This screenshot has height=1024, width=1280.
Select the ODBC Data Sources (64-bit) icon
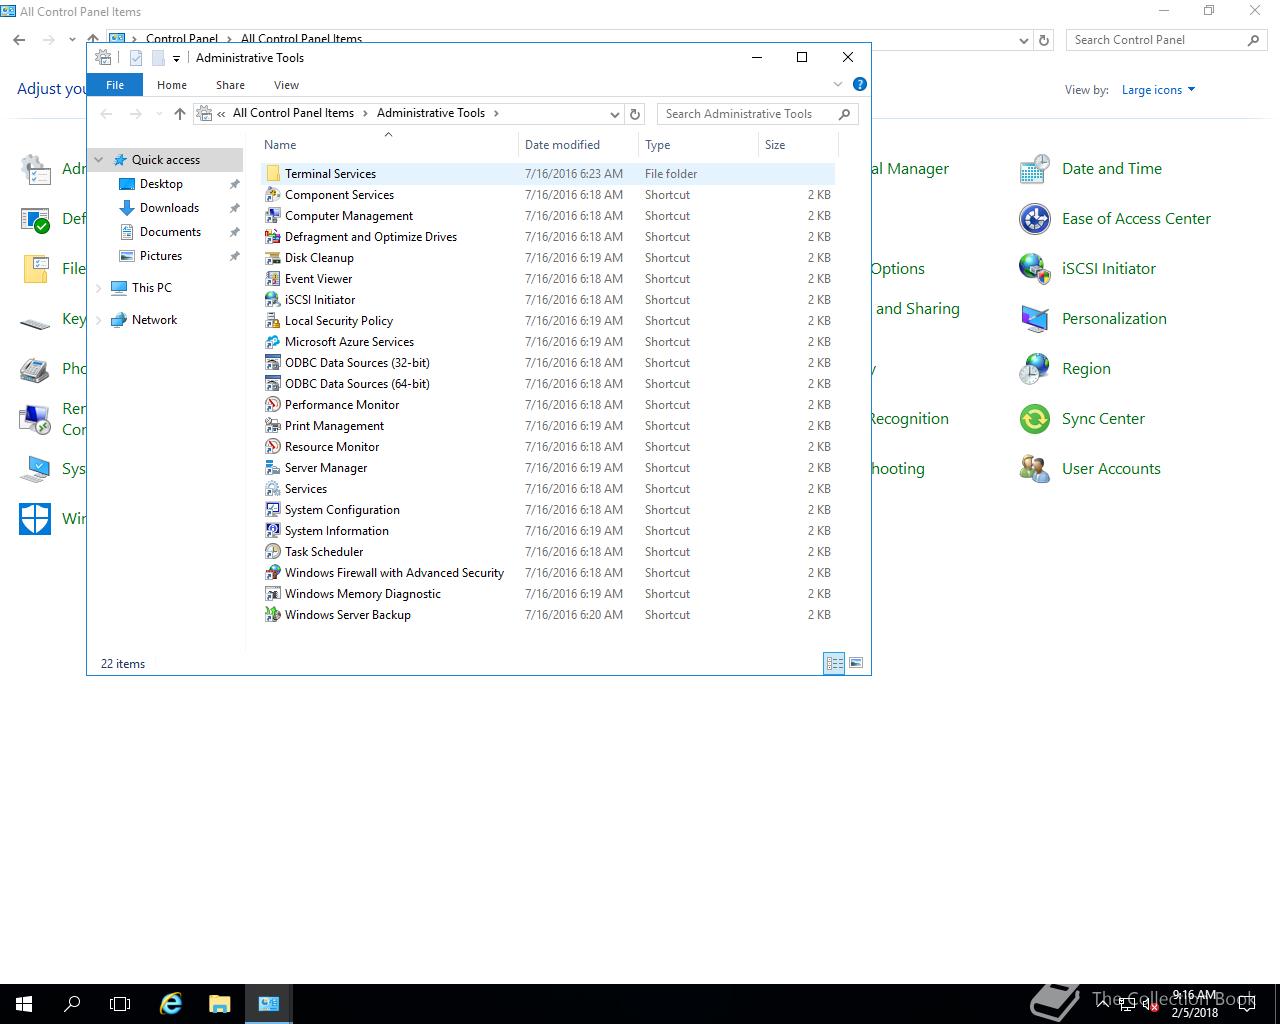[x=272, y=384]
